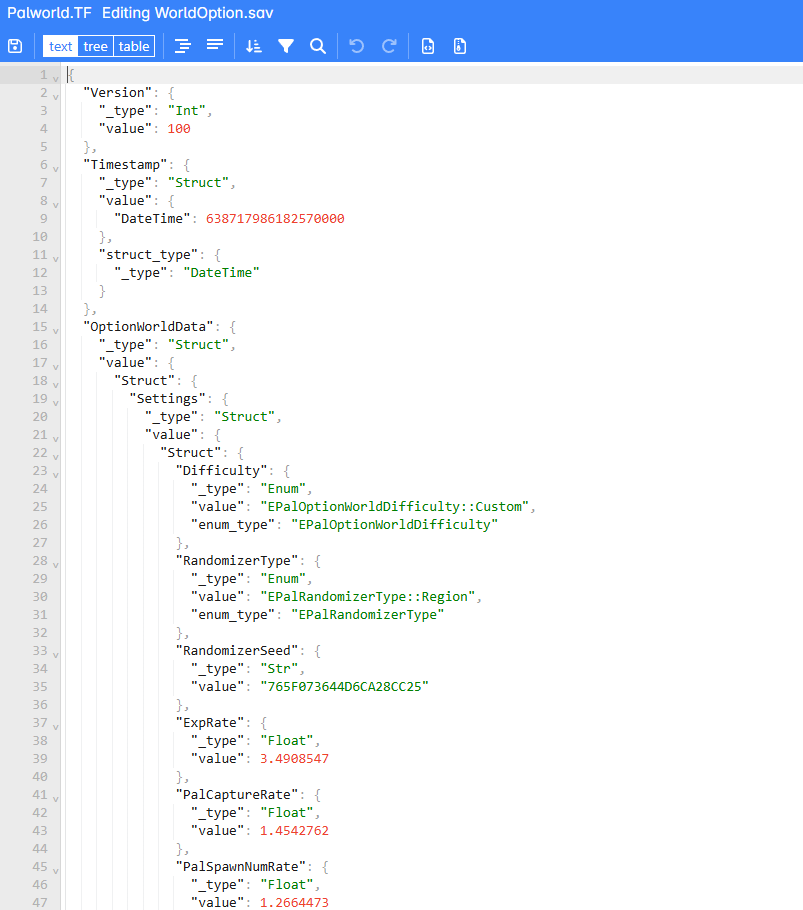803x910 pixels.
Task: Click the "RandomizerSeed" key
Action: click(x=237, y=651)
